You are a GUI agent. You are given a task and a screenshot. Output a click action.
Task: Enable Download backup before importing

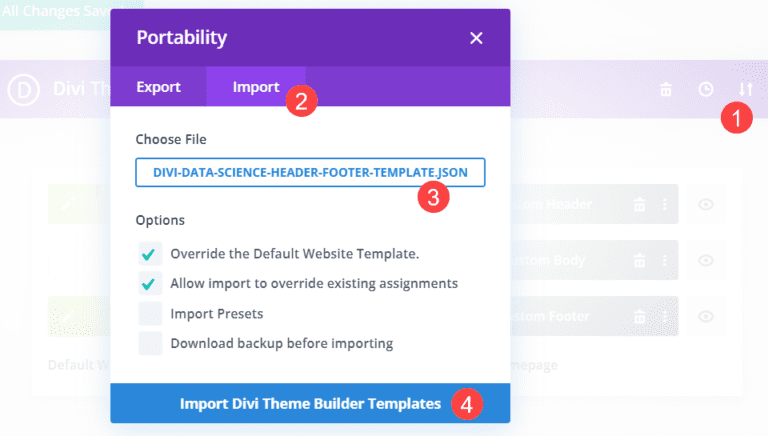[x=150, y=343]
